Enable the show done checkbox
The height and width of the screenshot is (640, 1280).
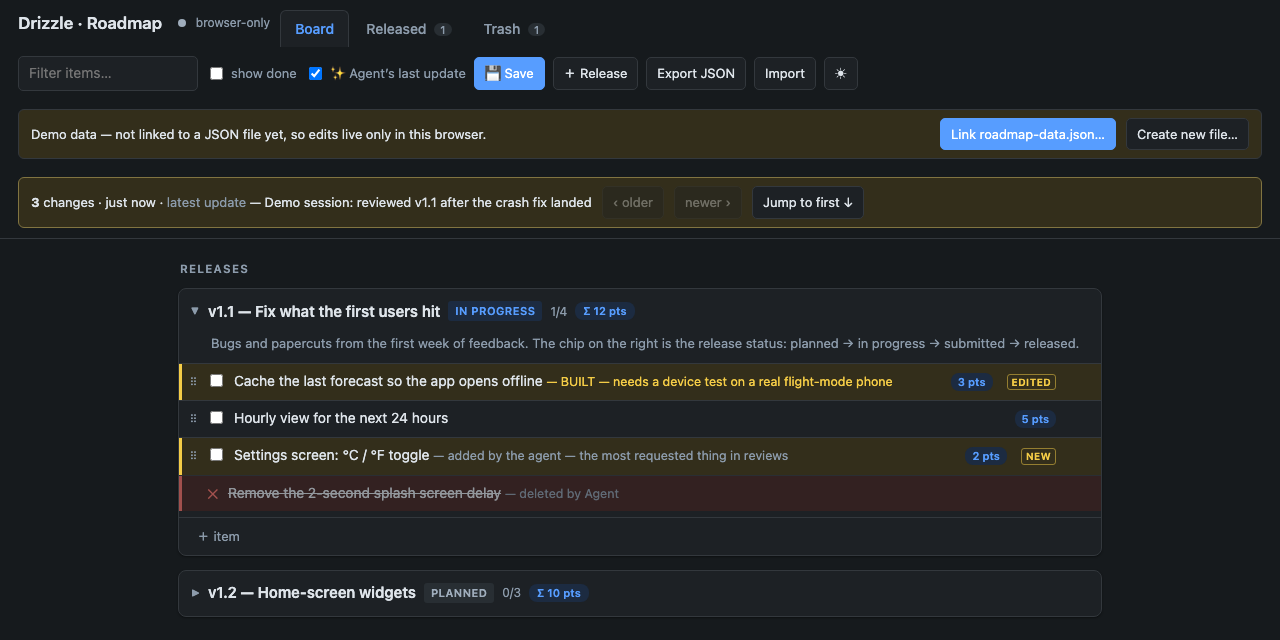(x=217, y=73)
